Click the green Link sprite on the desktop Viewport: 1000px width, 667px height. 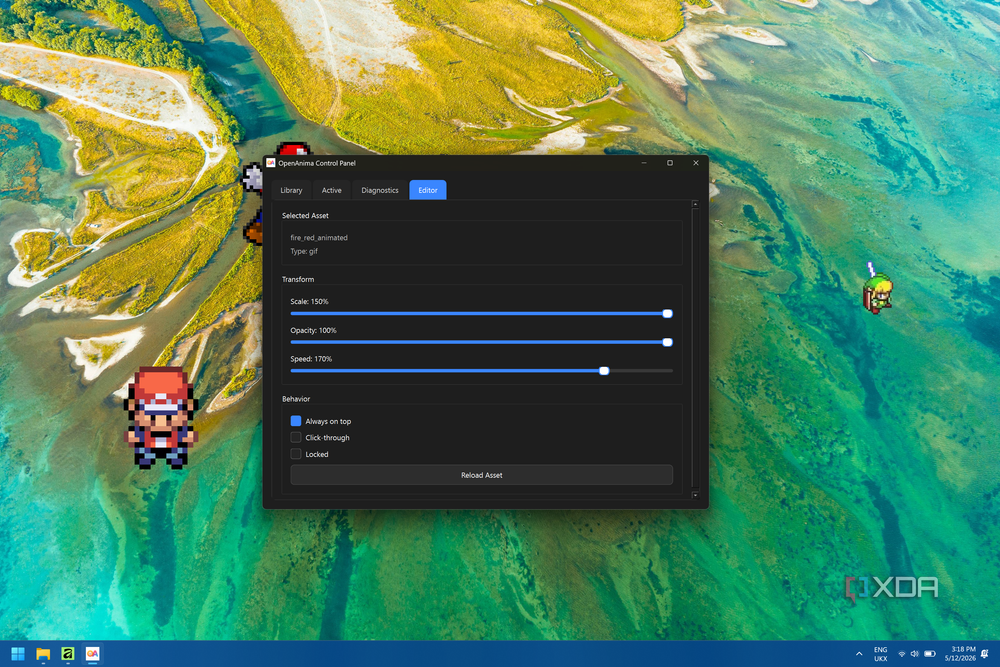point(878,288)
